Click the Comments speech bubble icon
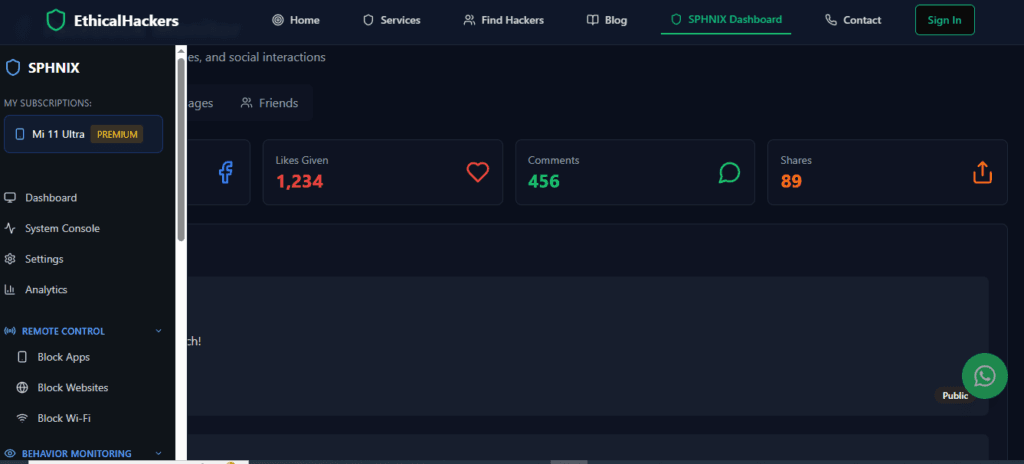 729,172
